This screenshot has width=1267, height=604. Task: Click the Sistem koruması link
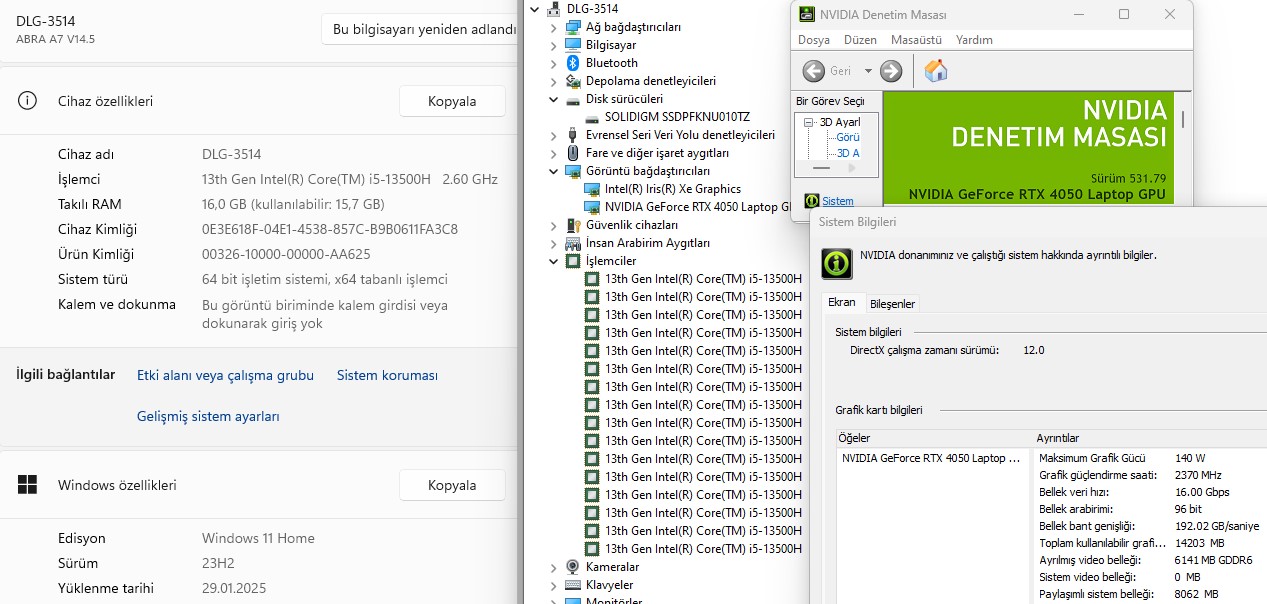[387, 375]
